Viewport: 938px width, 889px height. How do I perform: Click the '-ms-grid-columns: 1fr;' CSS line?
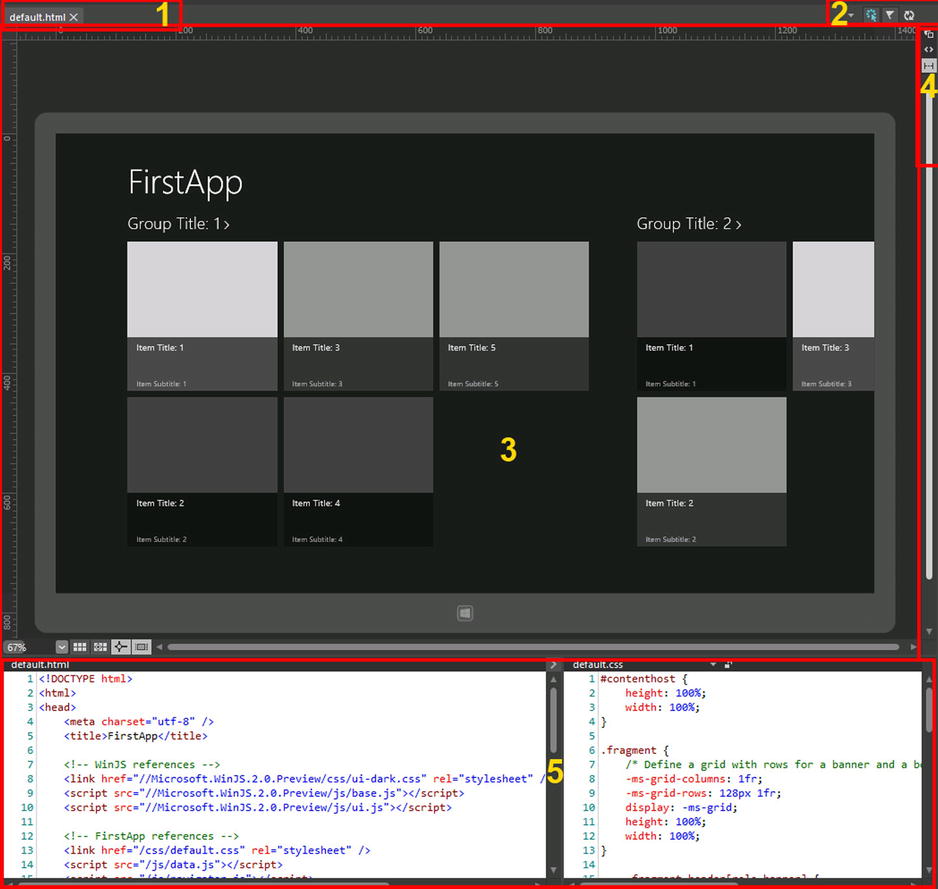694,780
